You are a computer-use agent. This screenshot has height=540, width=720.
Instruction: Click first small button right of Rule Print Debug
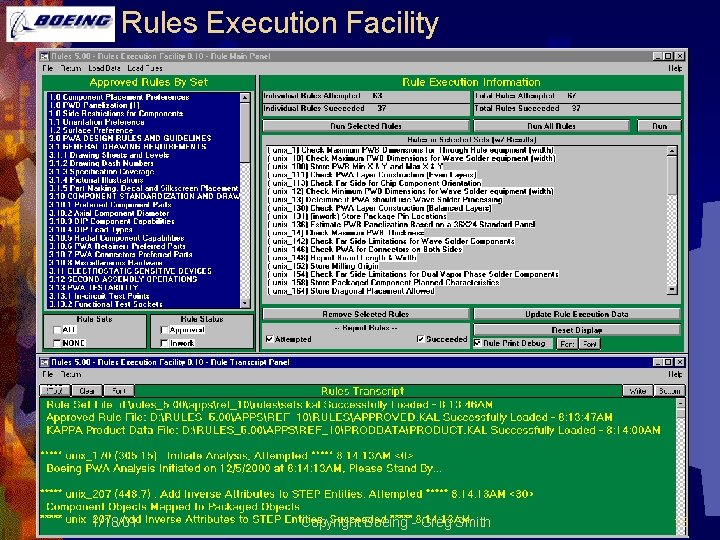point(567,343)
